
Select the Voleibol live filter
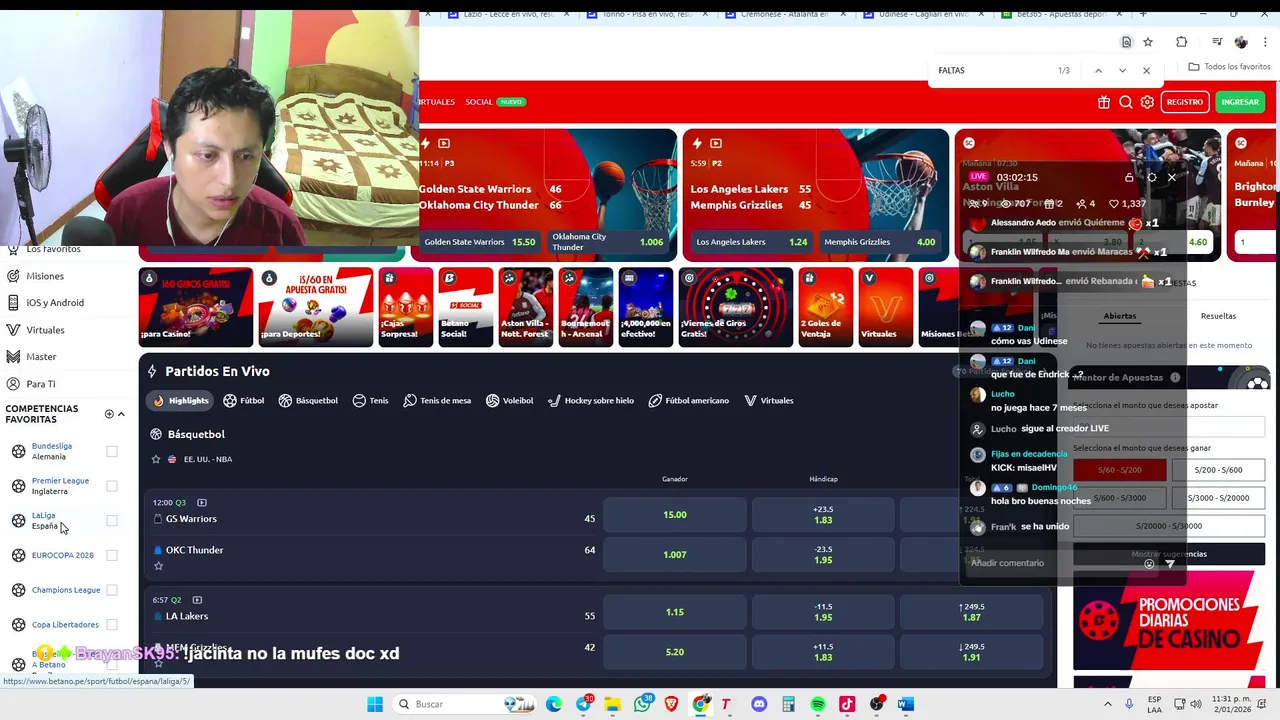coord(509,401)
